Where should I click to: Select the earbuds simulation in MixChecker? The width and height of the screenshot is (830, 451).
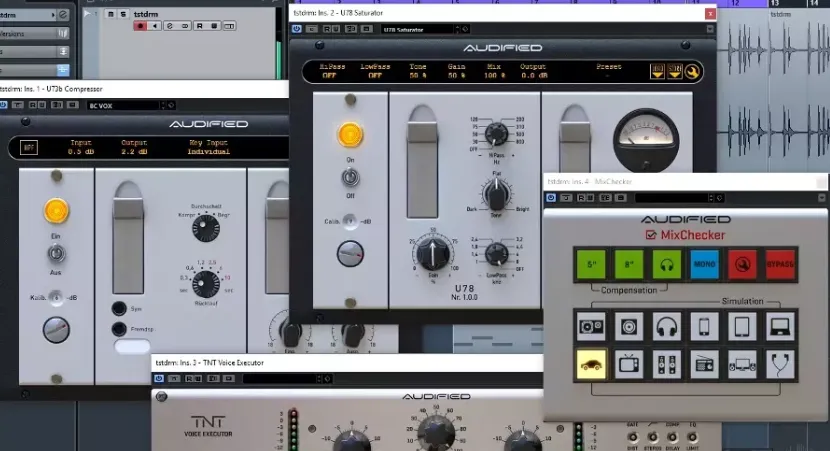pyautogui.click(x=780, y=364)
